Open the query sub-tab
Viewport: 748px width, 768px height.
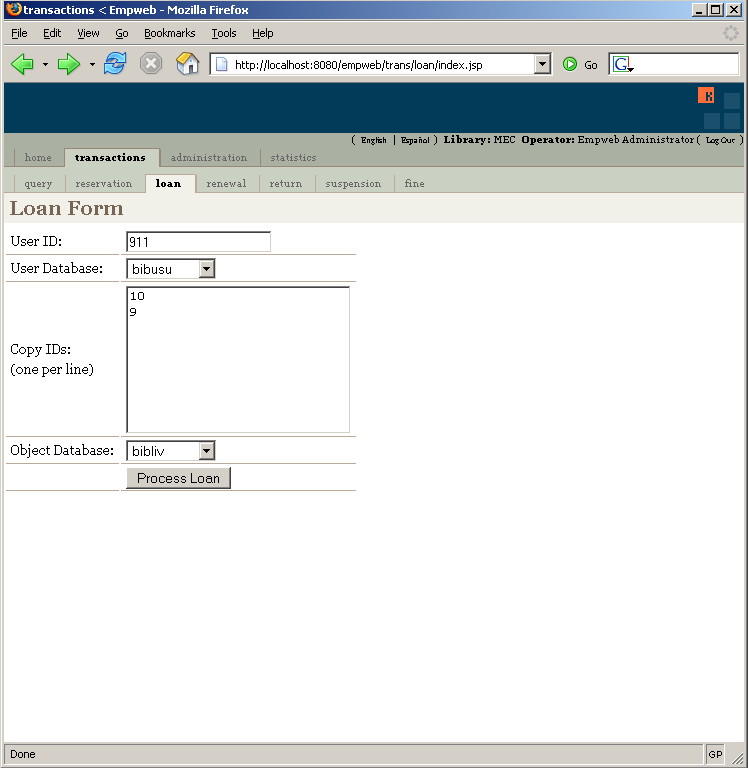click(x=38, y=184)
